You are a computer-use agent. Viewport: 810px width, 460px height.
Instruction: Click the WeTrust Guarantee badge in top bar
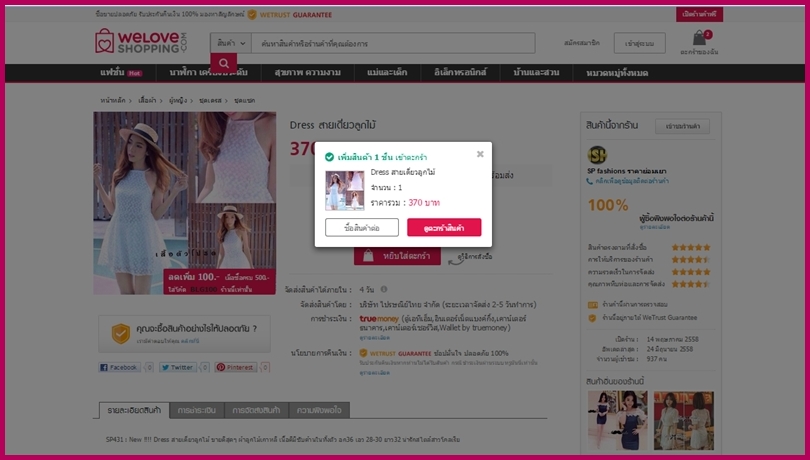point(289,14)
